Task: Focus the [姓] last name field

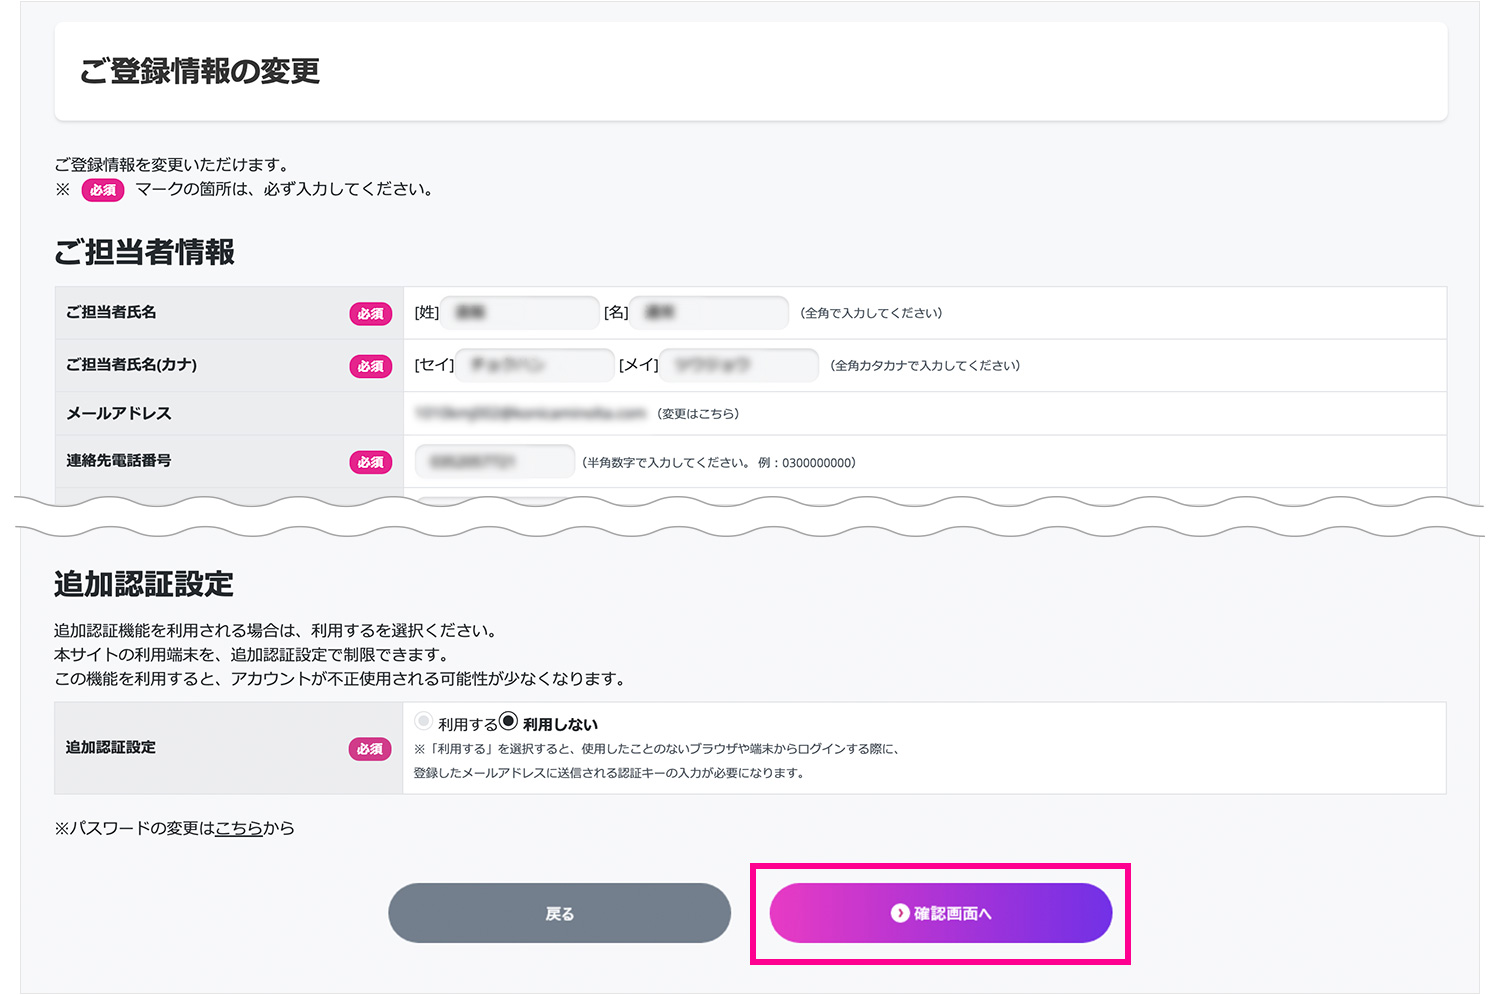Action: [520, 313]
